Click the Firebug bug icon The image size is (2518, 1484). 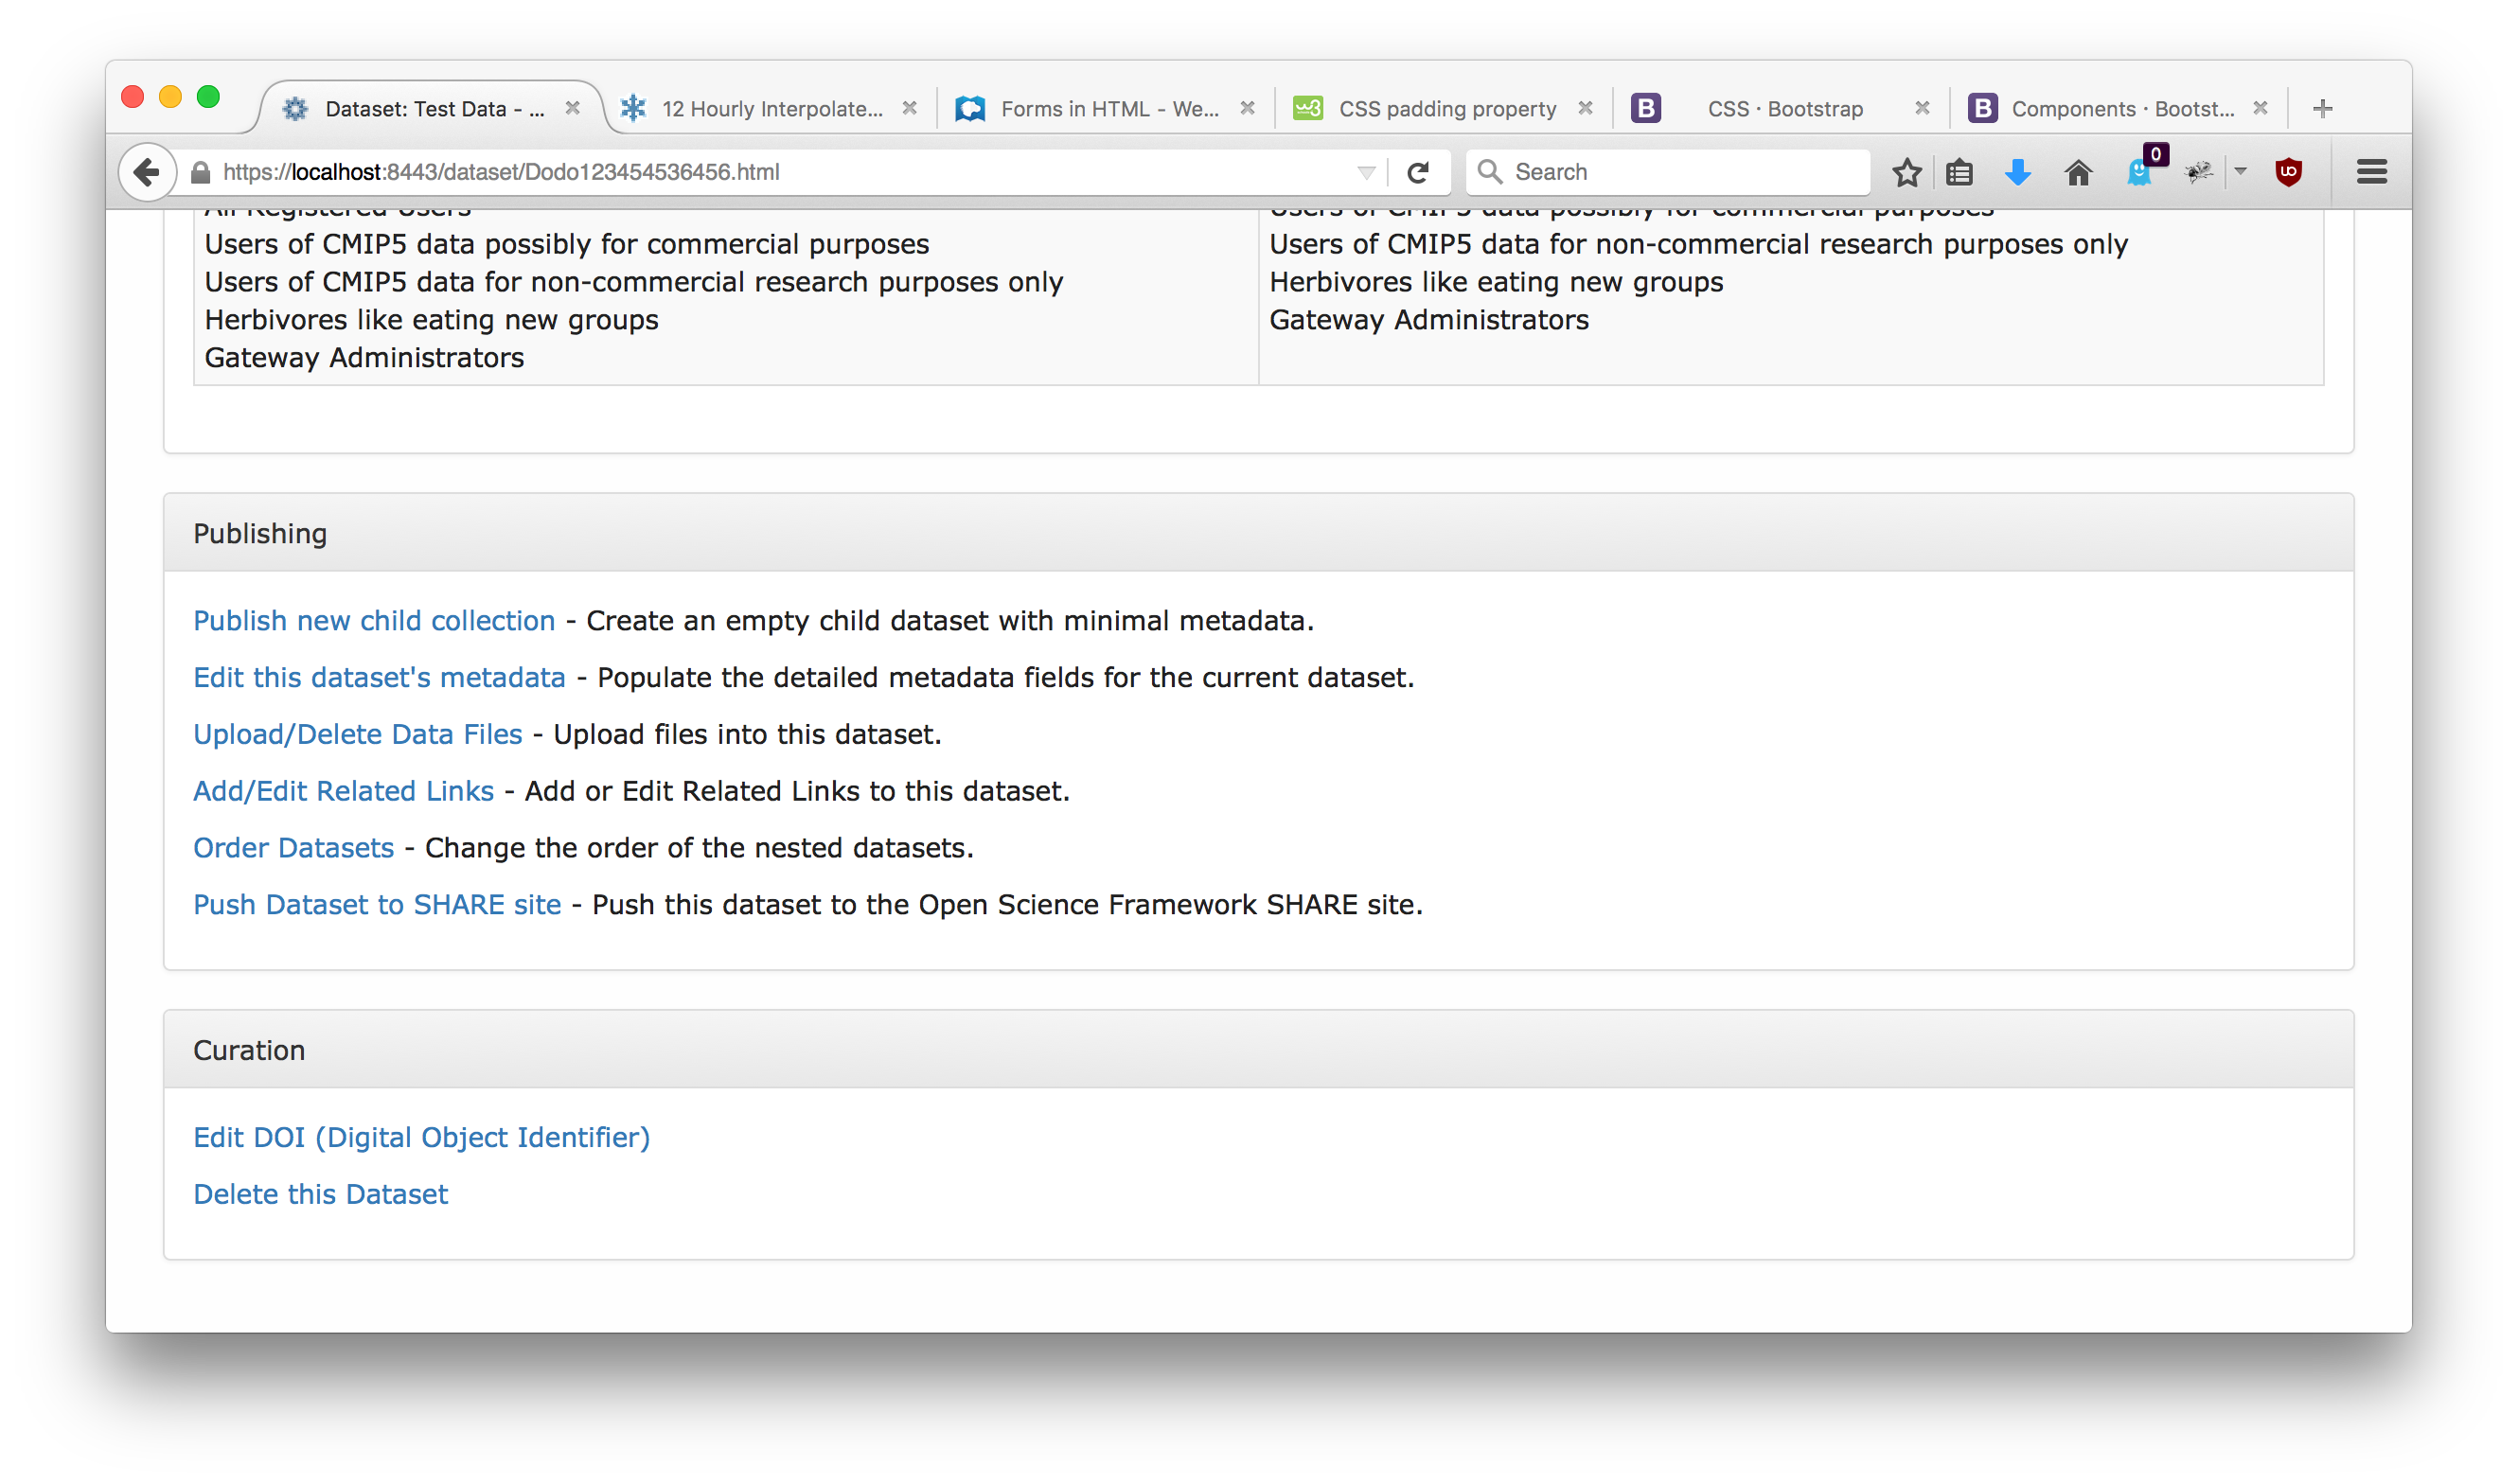coord(2199,172)
